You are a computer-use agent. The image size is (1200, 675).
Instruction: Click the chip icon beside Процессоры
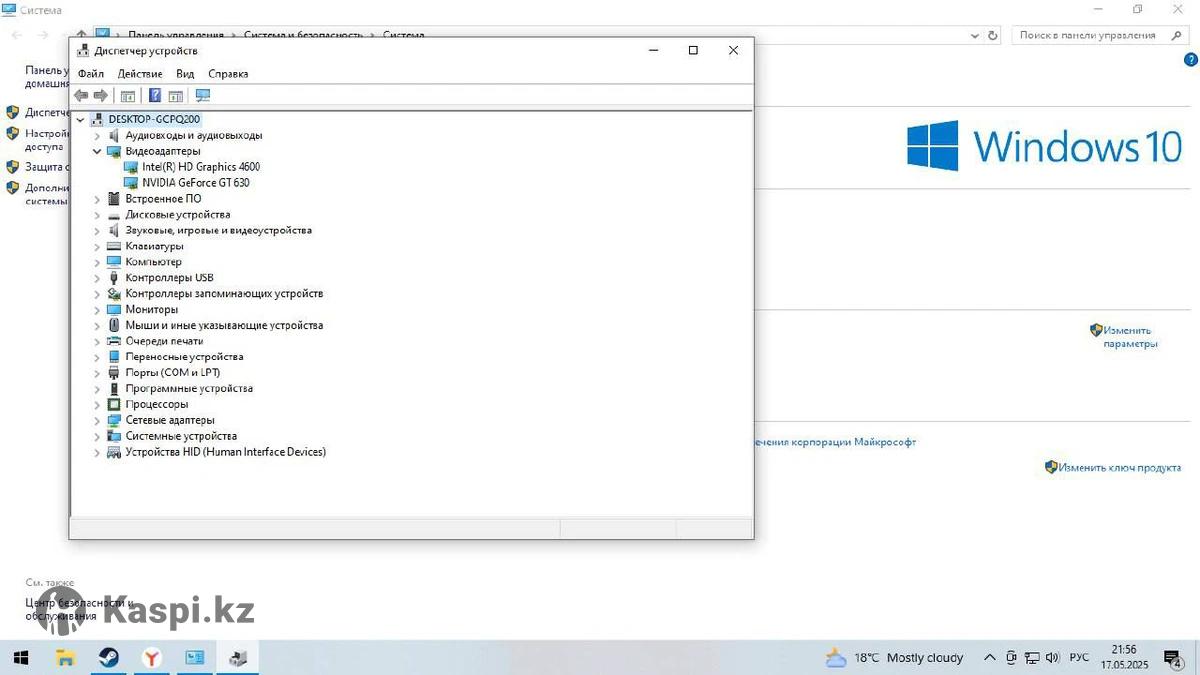click(114, 404)
